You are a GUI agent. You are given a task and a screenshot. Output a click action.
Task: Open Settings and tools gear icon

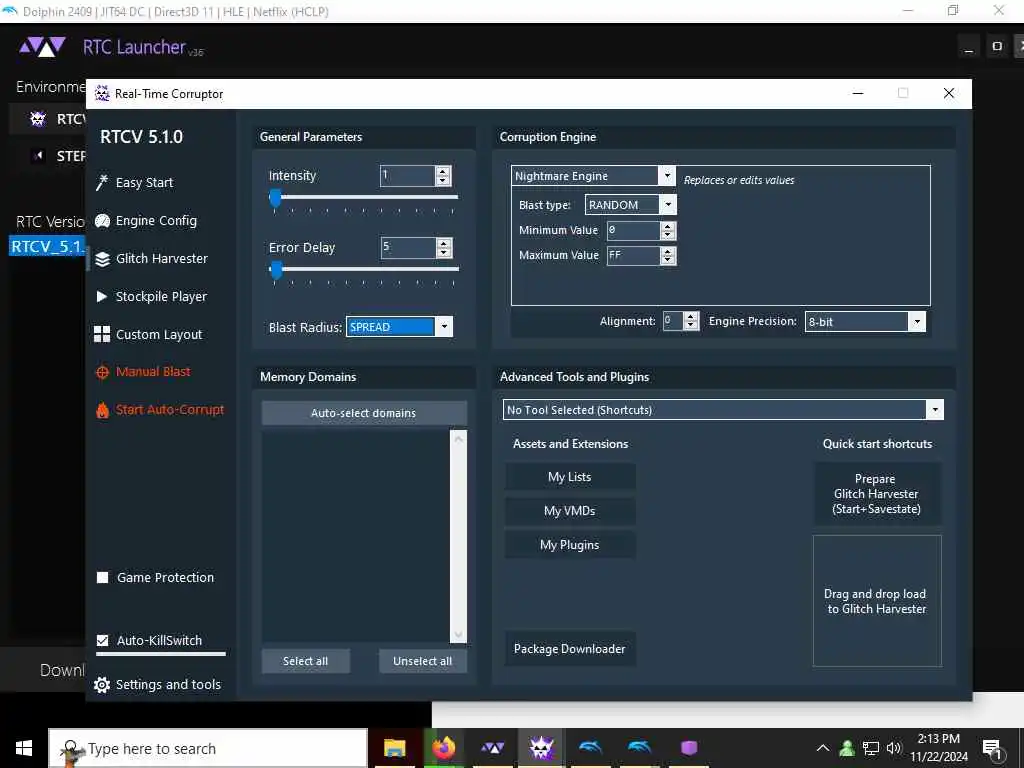click(x=102, y=684)
